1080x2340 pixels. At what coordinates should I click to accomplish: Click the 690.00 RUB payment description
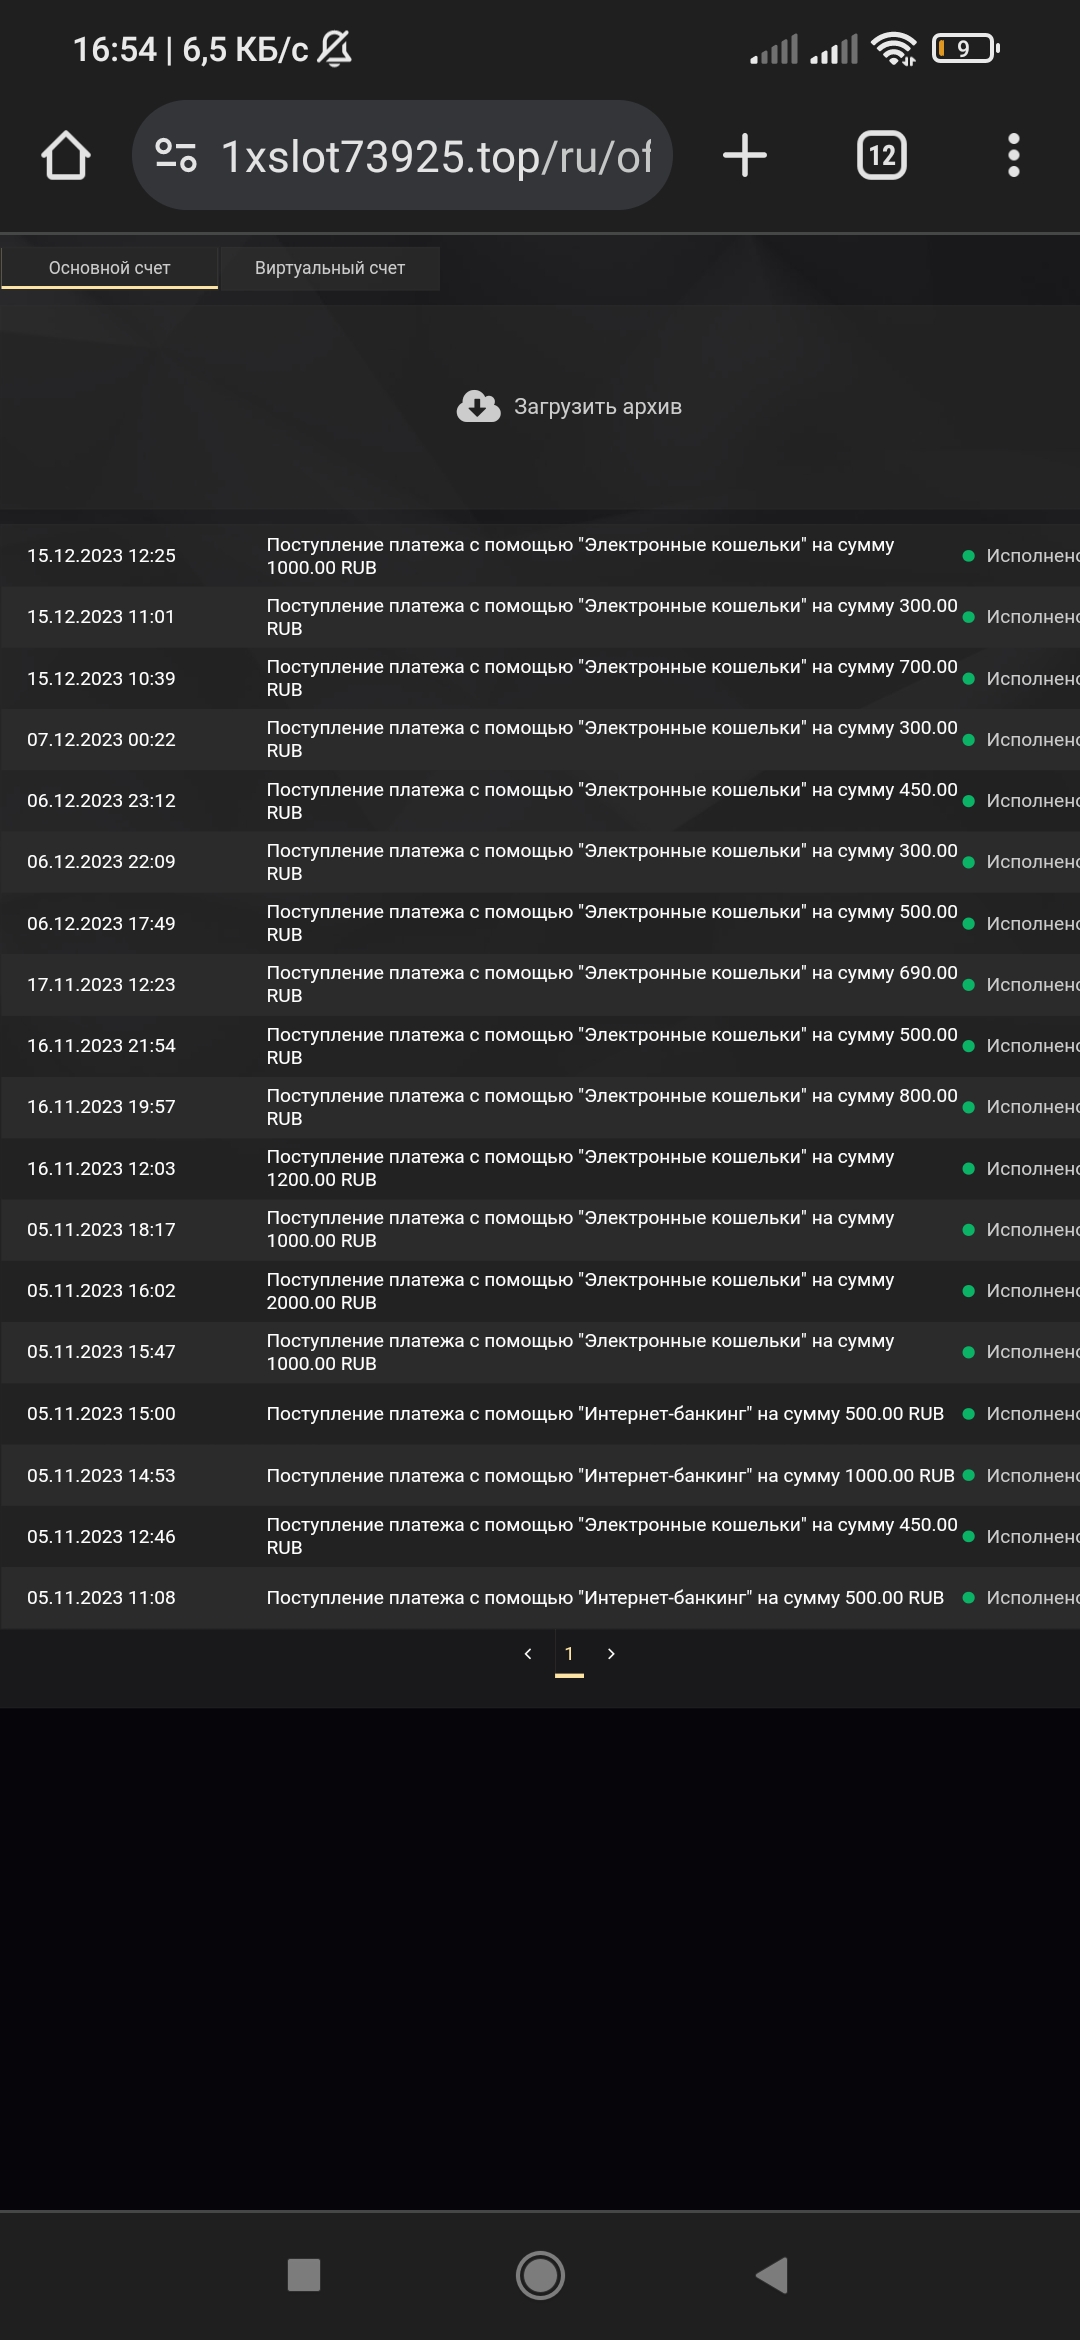pyautogui.click(x=612, y=984)
